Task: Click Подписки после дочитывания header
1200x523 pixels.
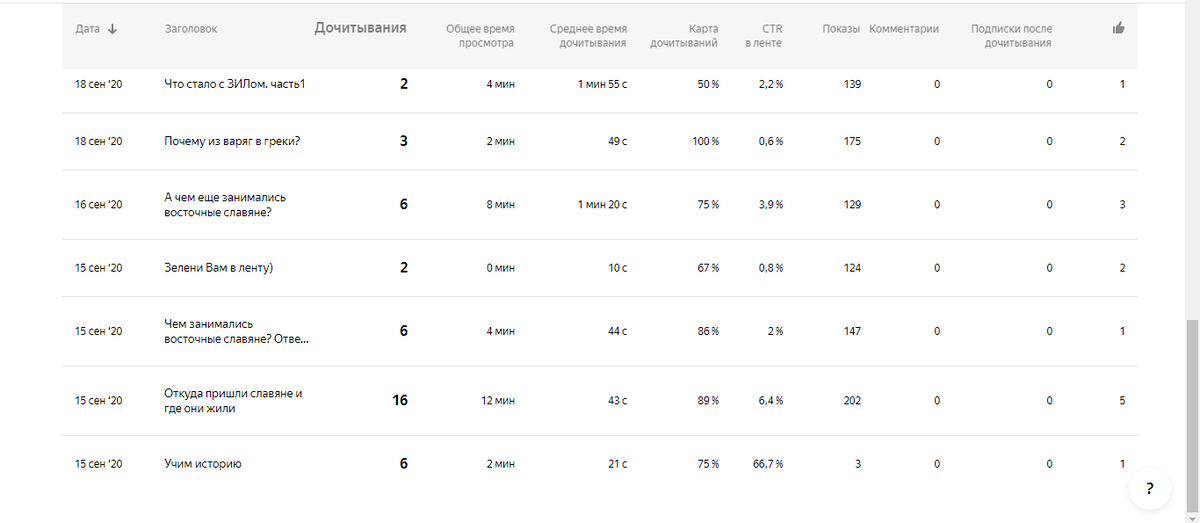Action: click(1011, 36)
